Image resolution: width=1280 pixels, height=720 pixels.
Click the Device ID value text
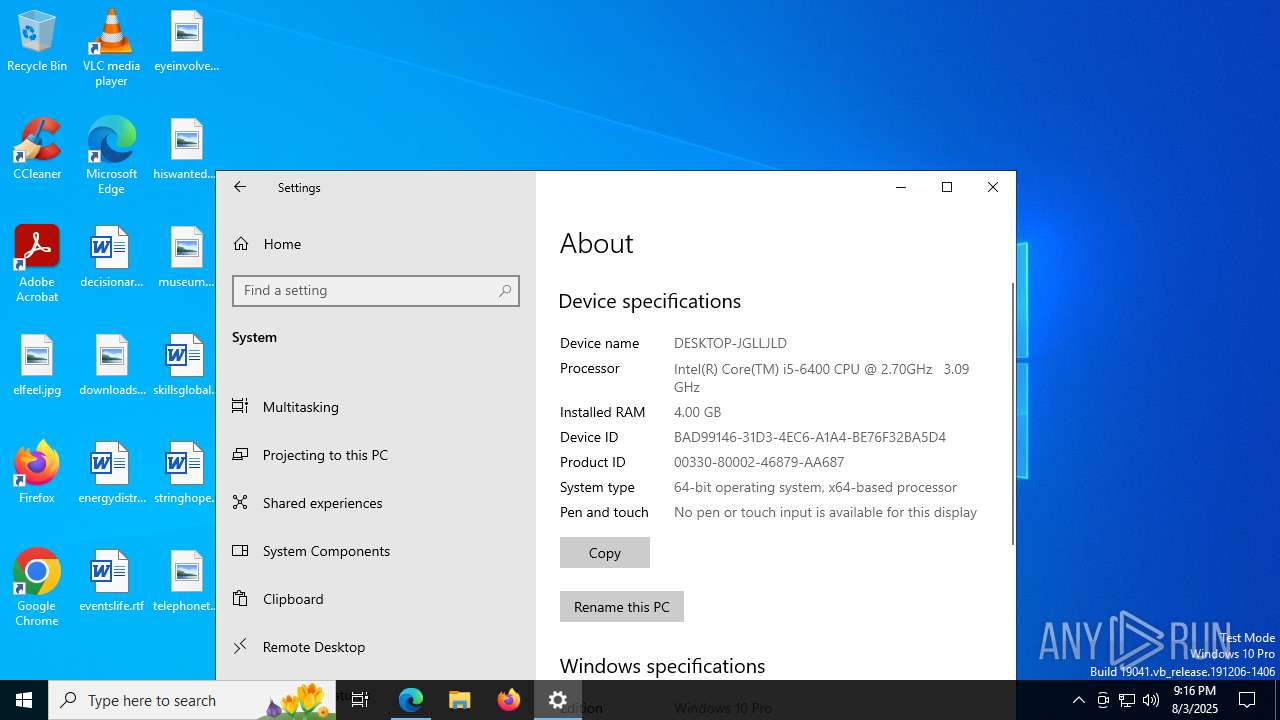tap(810, 437)
